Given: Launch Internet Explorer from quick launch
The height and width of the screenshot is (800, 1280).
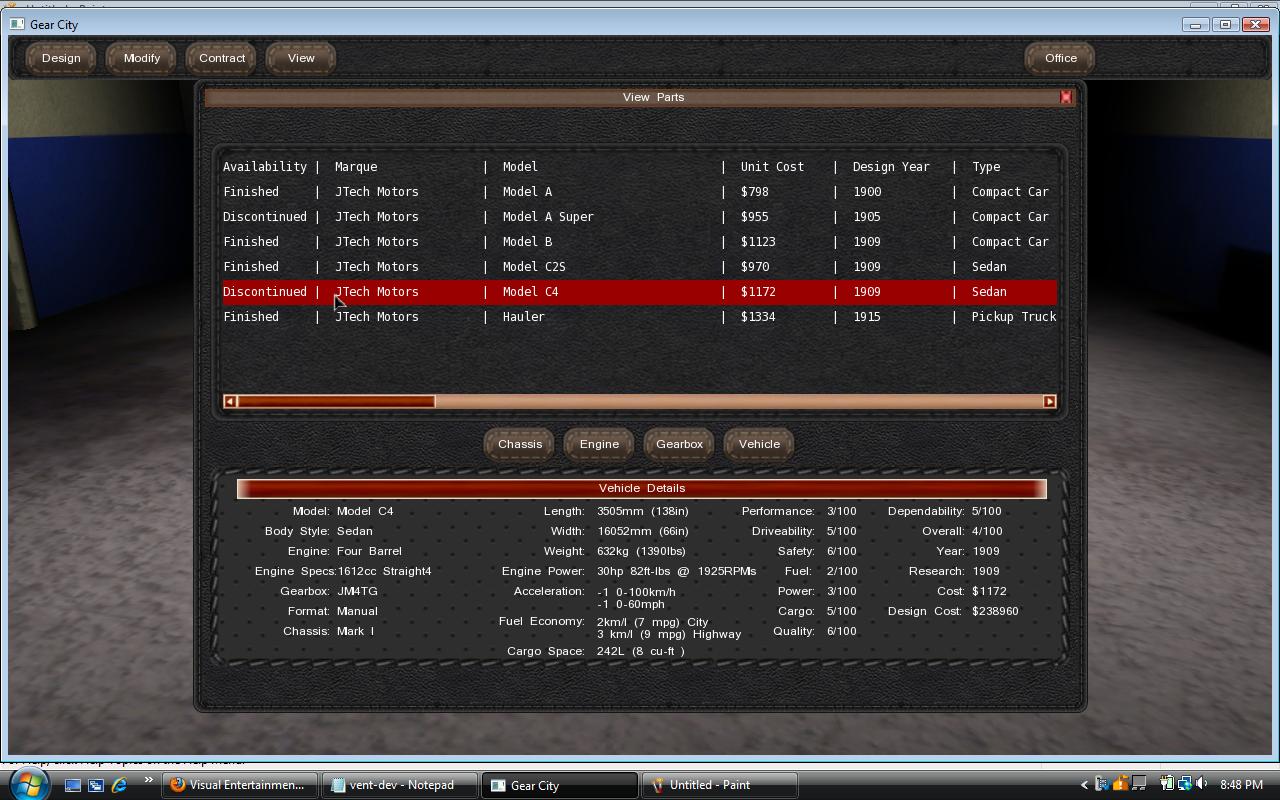Looking at the screenshot, I should point(119,785).
